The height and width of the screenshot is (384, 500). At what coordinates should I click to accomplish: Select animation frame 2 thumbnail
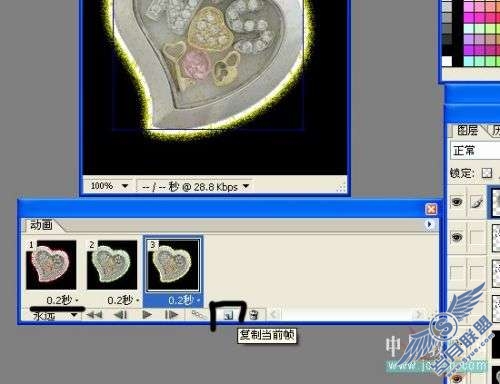(112, 265)
